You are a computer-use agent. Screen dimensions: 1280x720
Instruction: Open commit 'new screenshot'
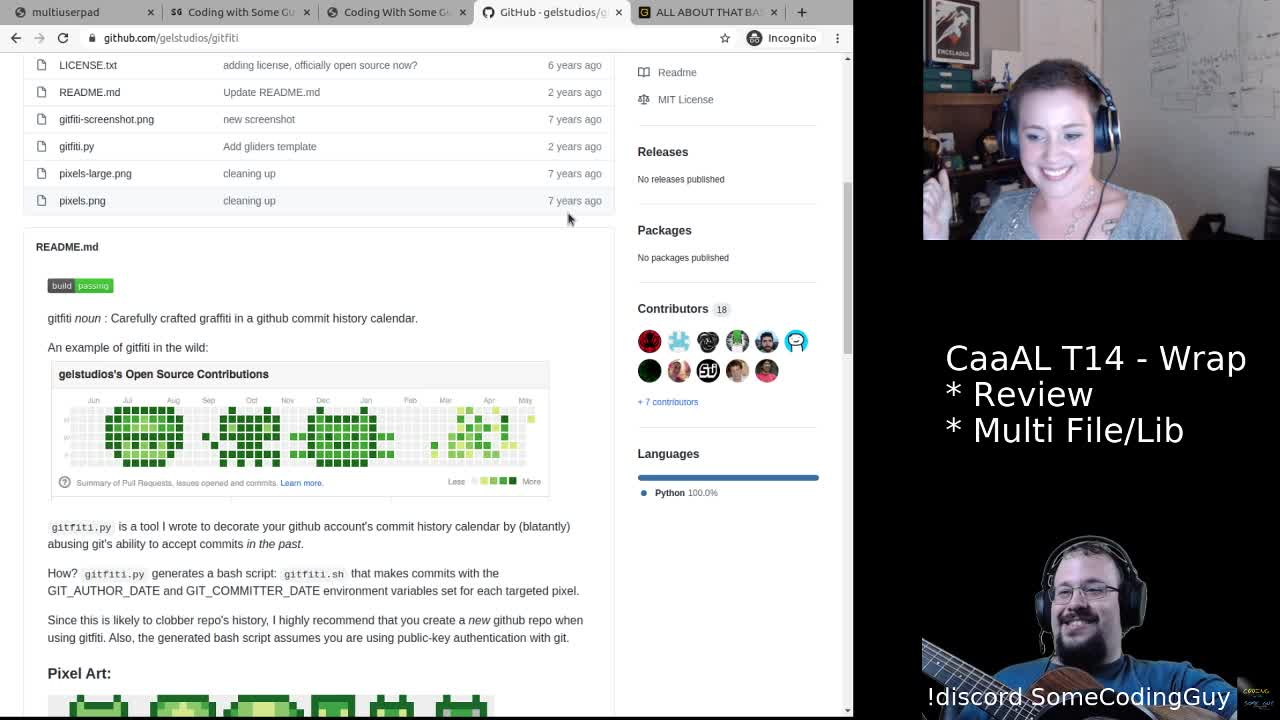pos(259,119)
